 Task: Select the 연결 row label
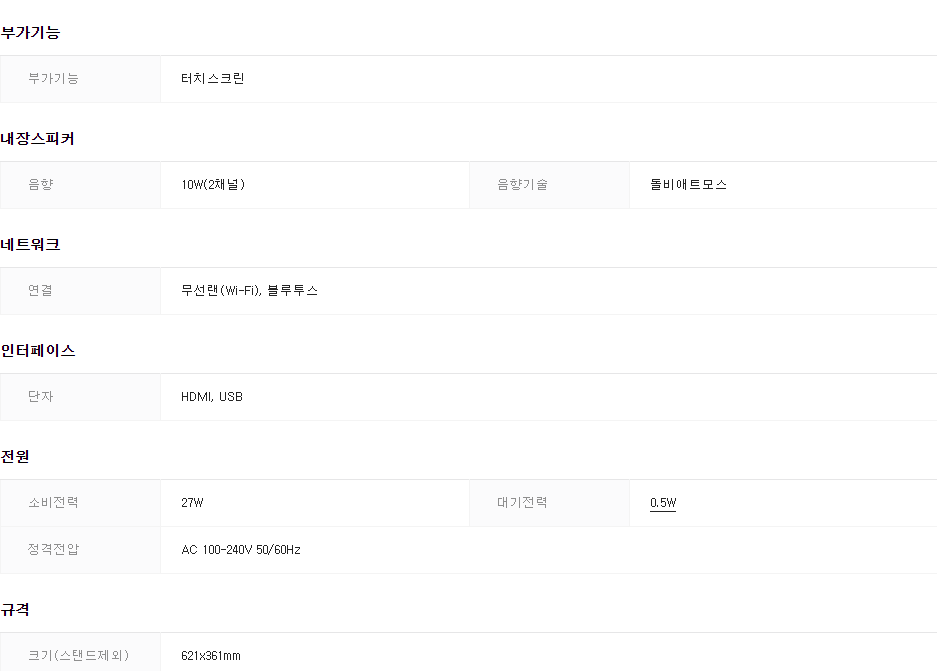(41, 291)
